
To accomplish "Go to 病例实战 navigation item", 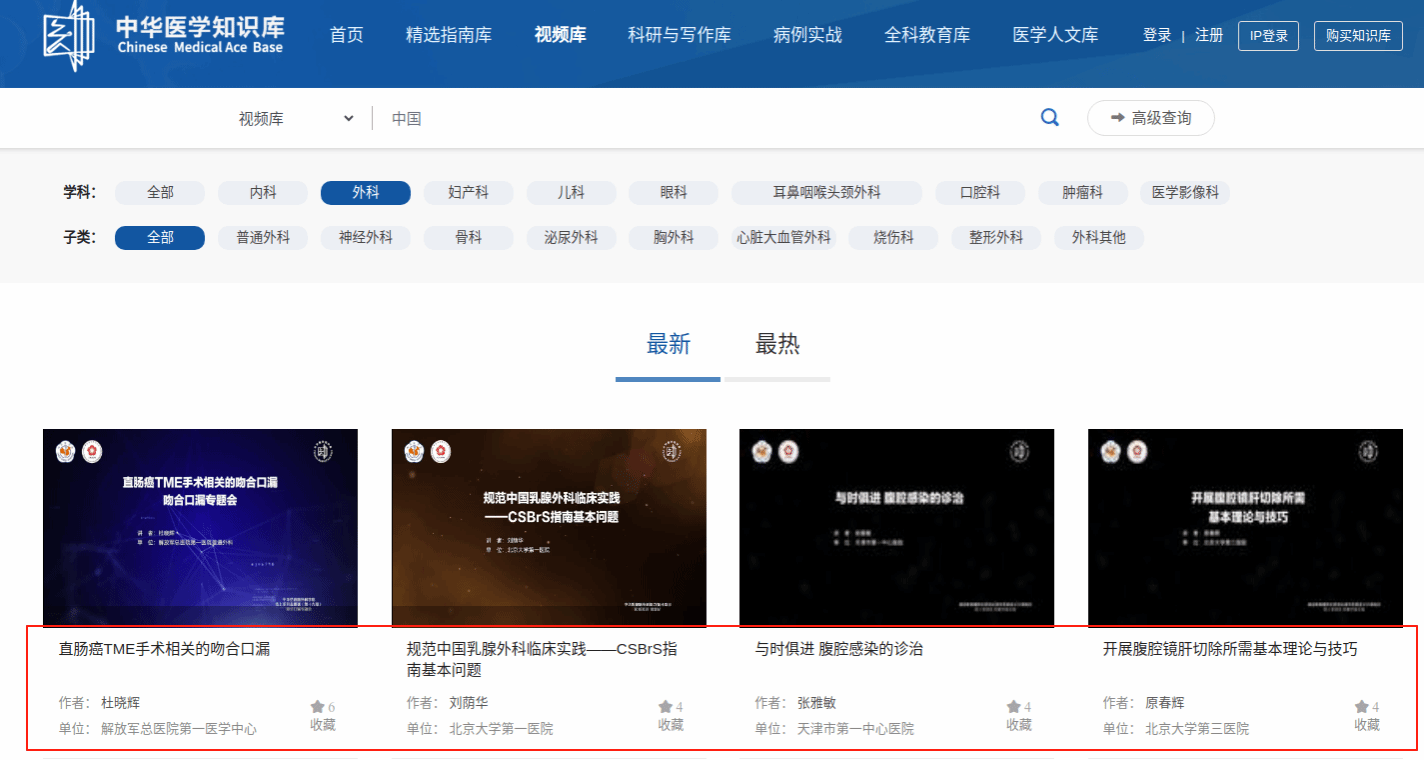I will coord(807,35).
